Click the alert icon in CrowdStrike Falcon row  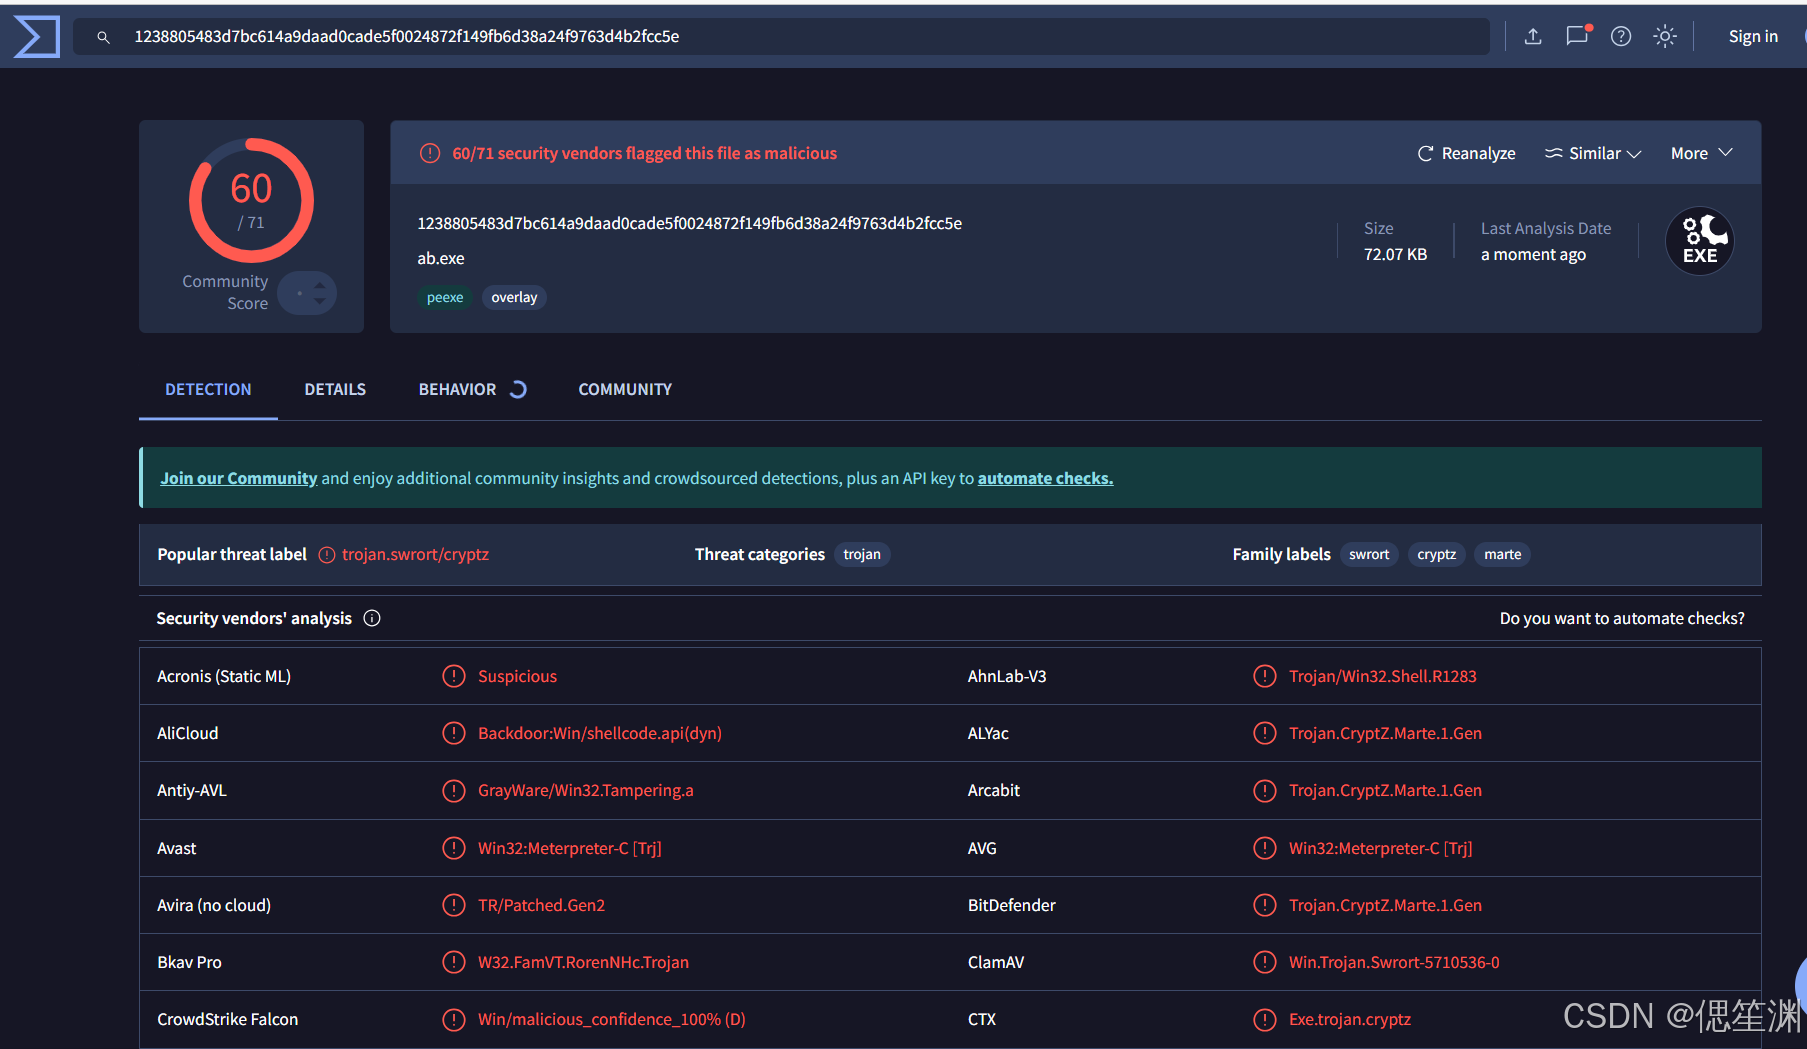(x=454, y=1019)
